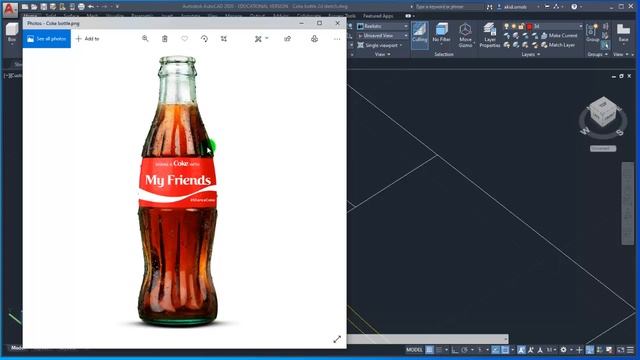The width and height of the screenshot is (640, 360).
Task: Zoom in the Photos image with magnifier
Action: 145,38
